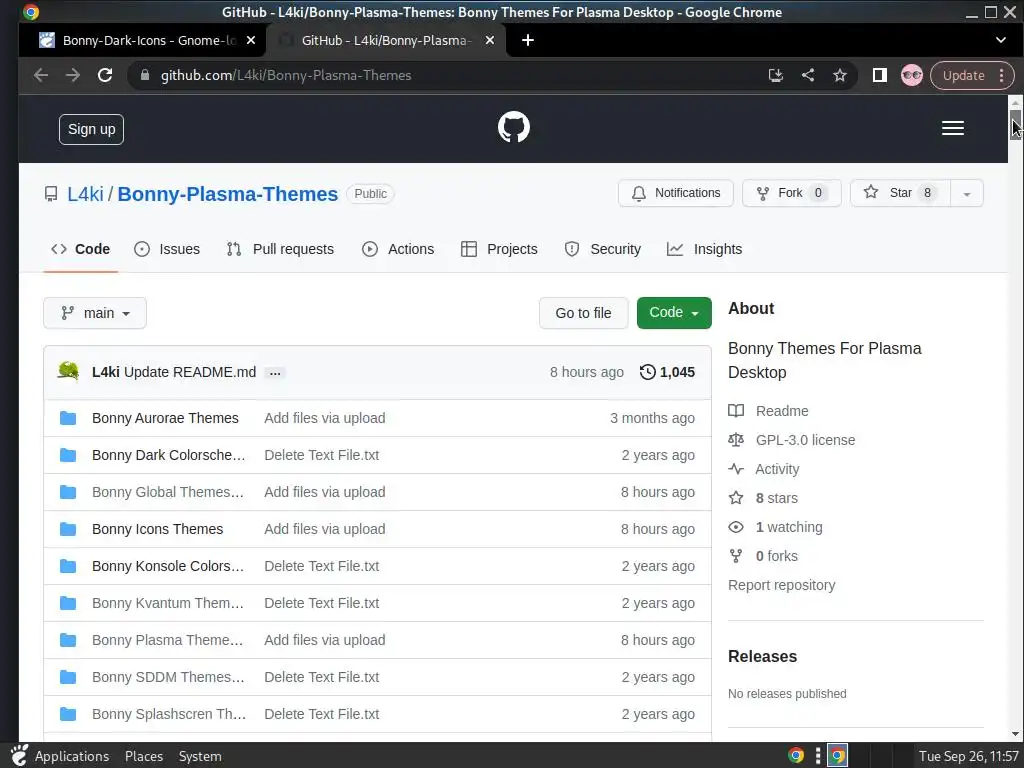This screenshot has height=768, width=1024.
Task: Open the Projects tab
Action: [x=499, y=249]
